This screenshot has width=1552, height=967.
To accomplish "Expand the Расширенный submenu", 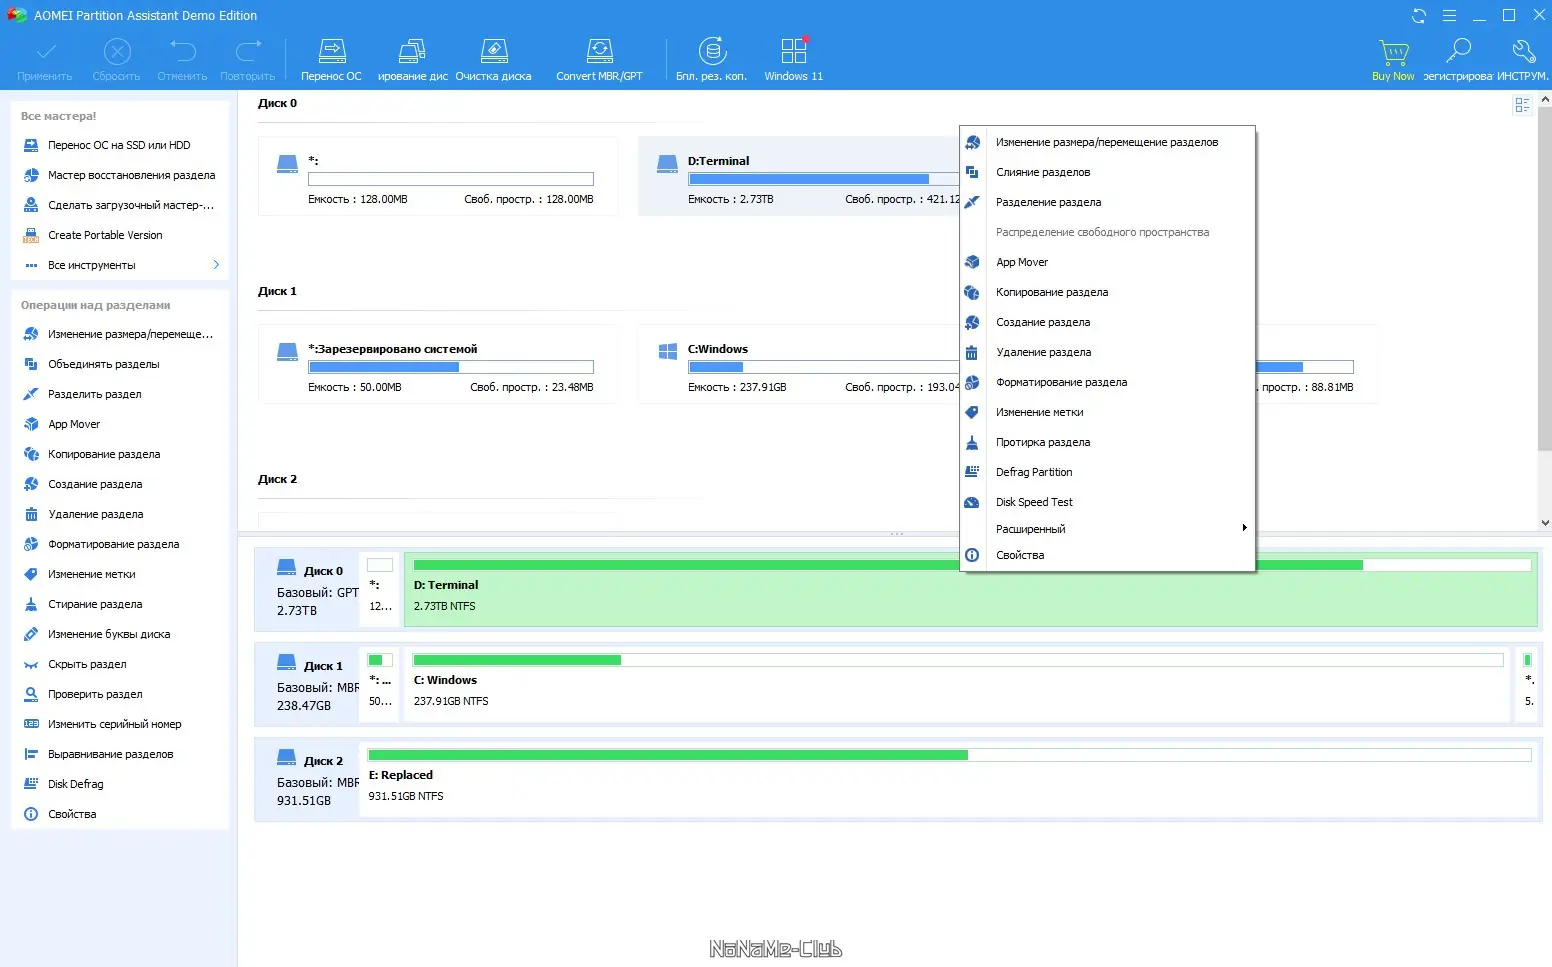I will [1107, 529].
